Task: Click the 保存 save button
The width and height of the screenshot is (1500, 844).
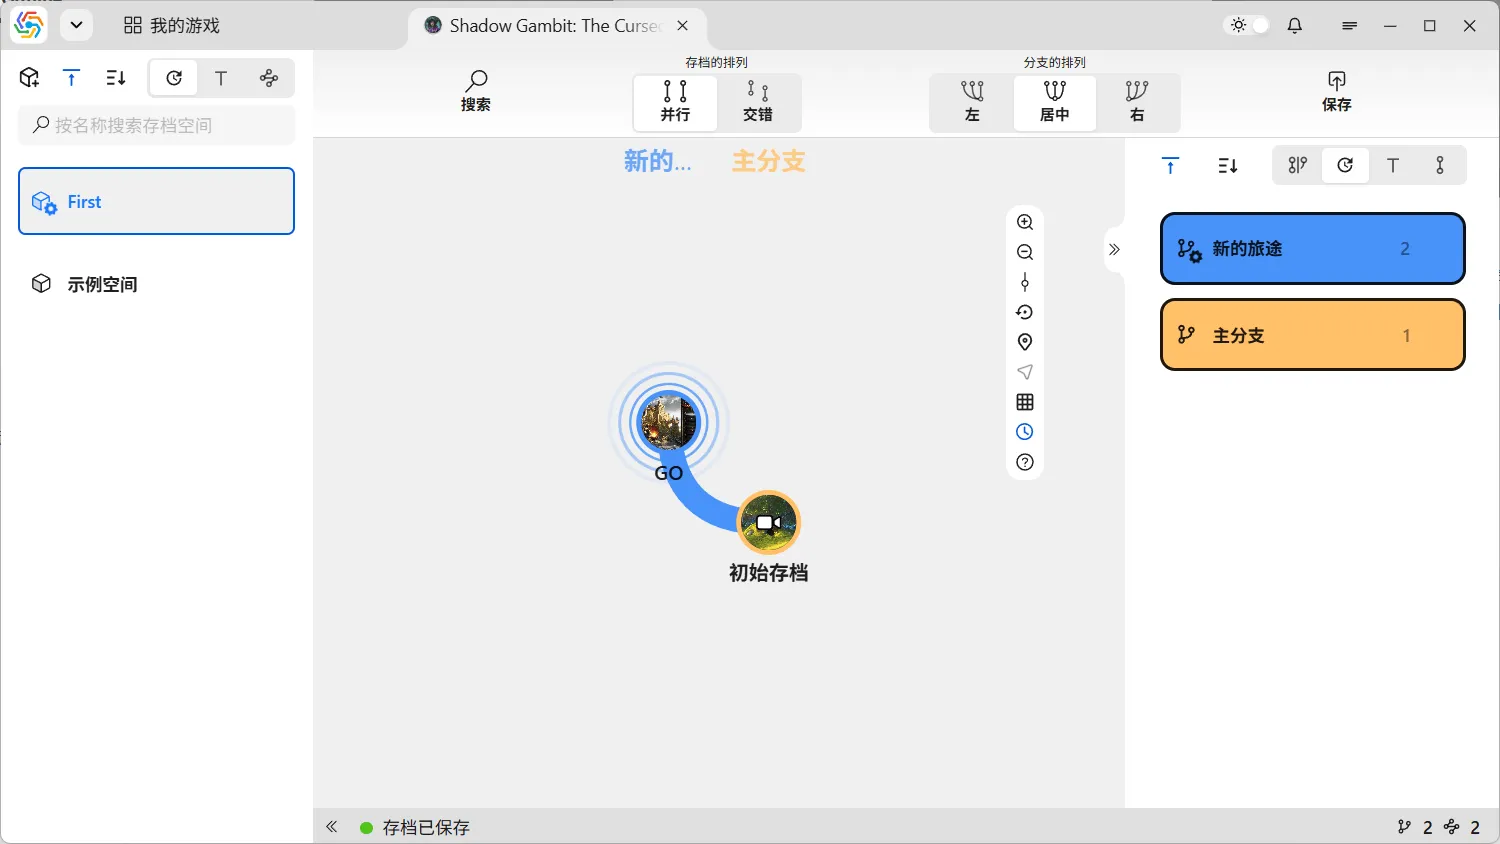Action: point(1336,92)
